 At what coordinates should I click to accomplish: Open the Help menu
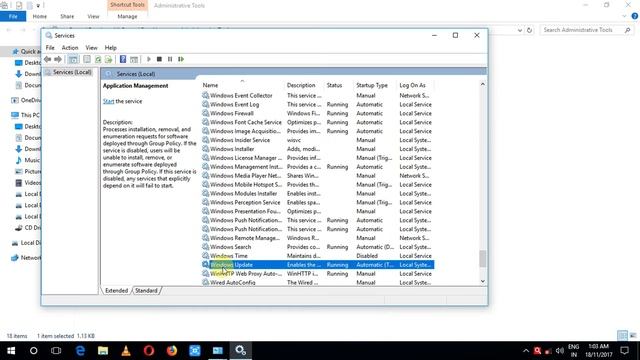111,48
